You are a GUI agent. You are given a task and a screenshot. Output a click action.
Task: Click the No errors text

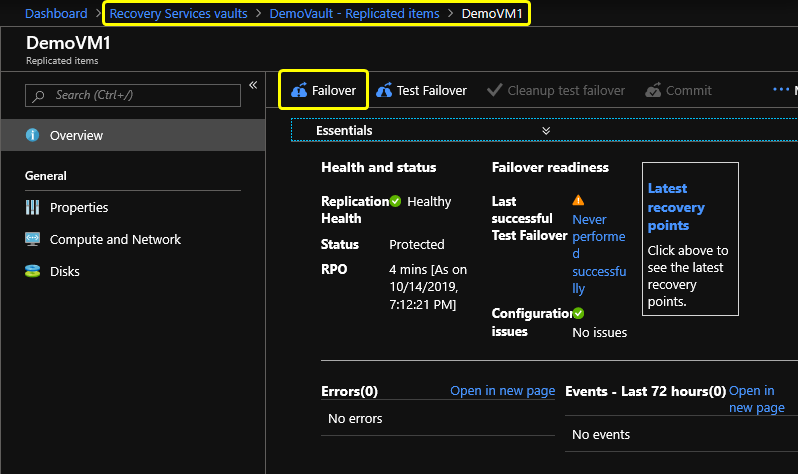355,419
